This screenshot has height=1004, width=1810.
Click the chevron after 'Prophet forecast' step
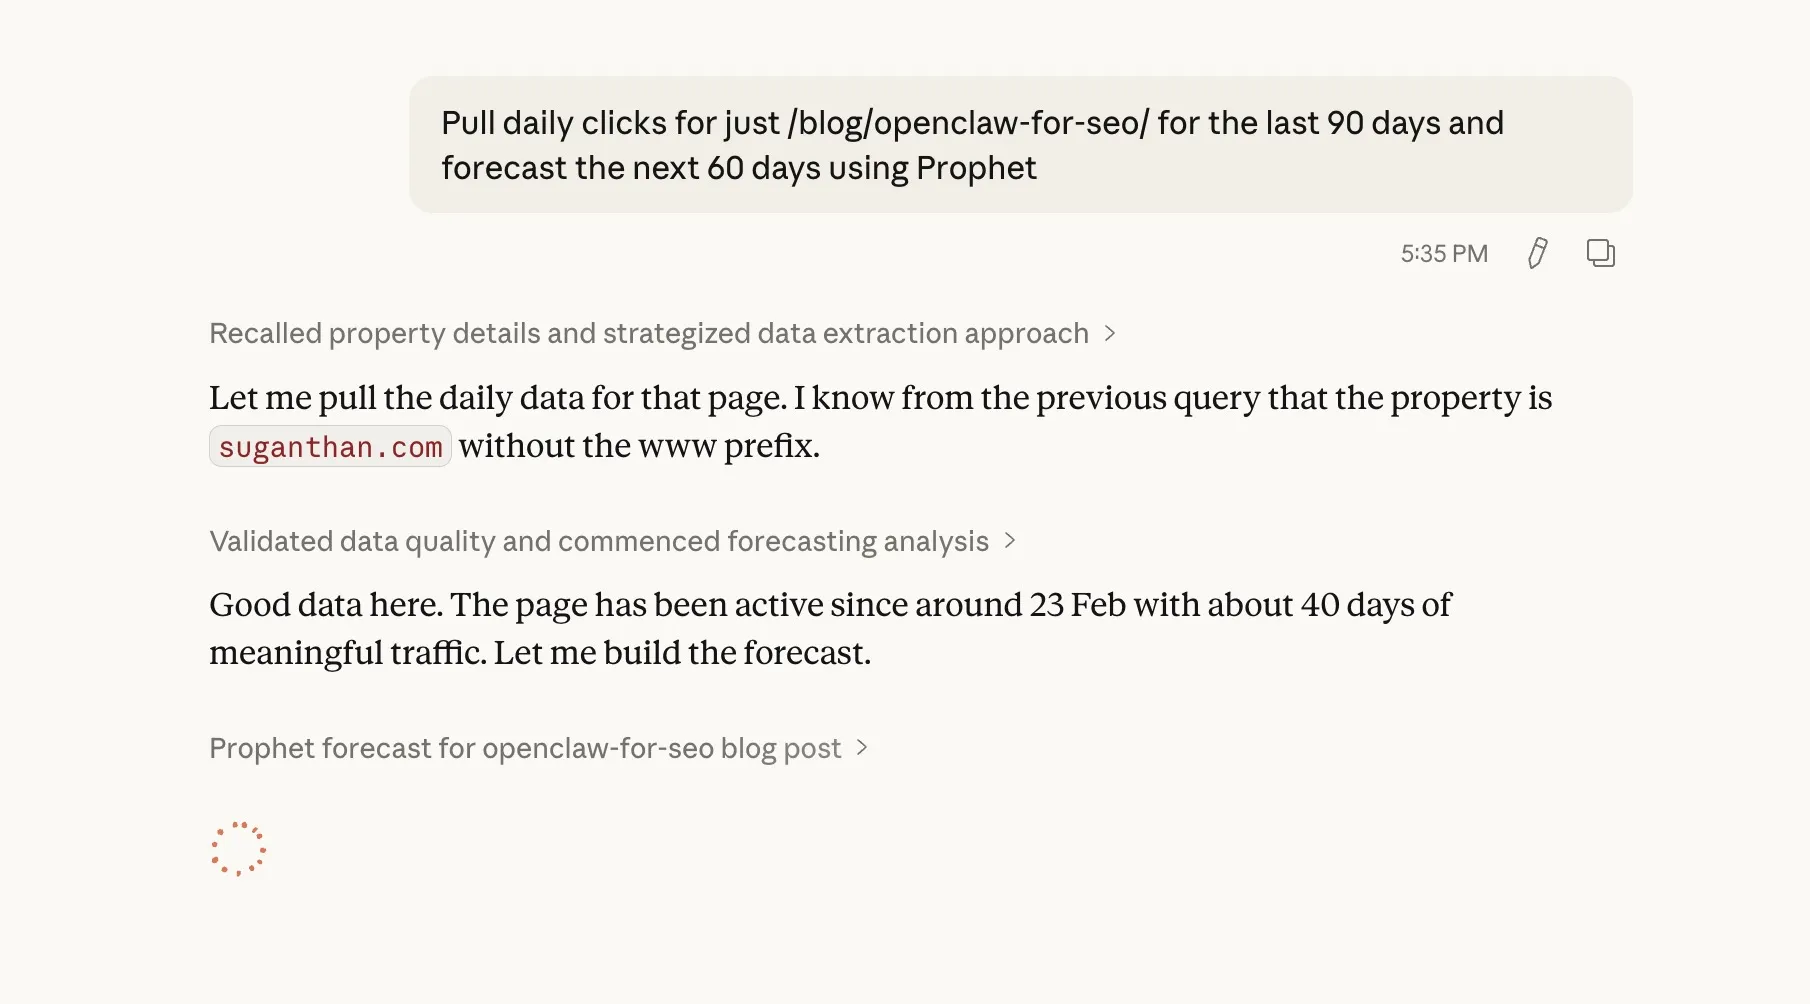click(862, 748)
